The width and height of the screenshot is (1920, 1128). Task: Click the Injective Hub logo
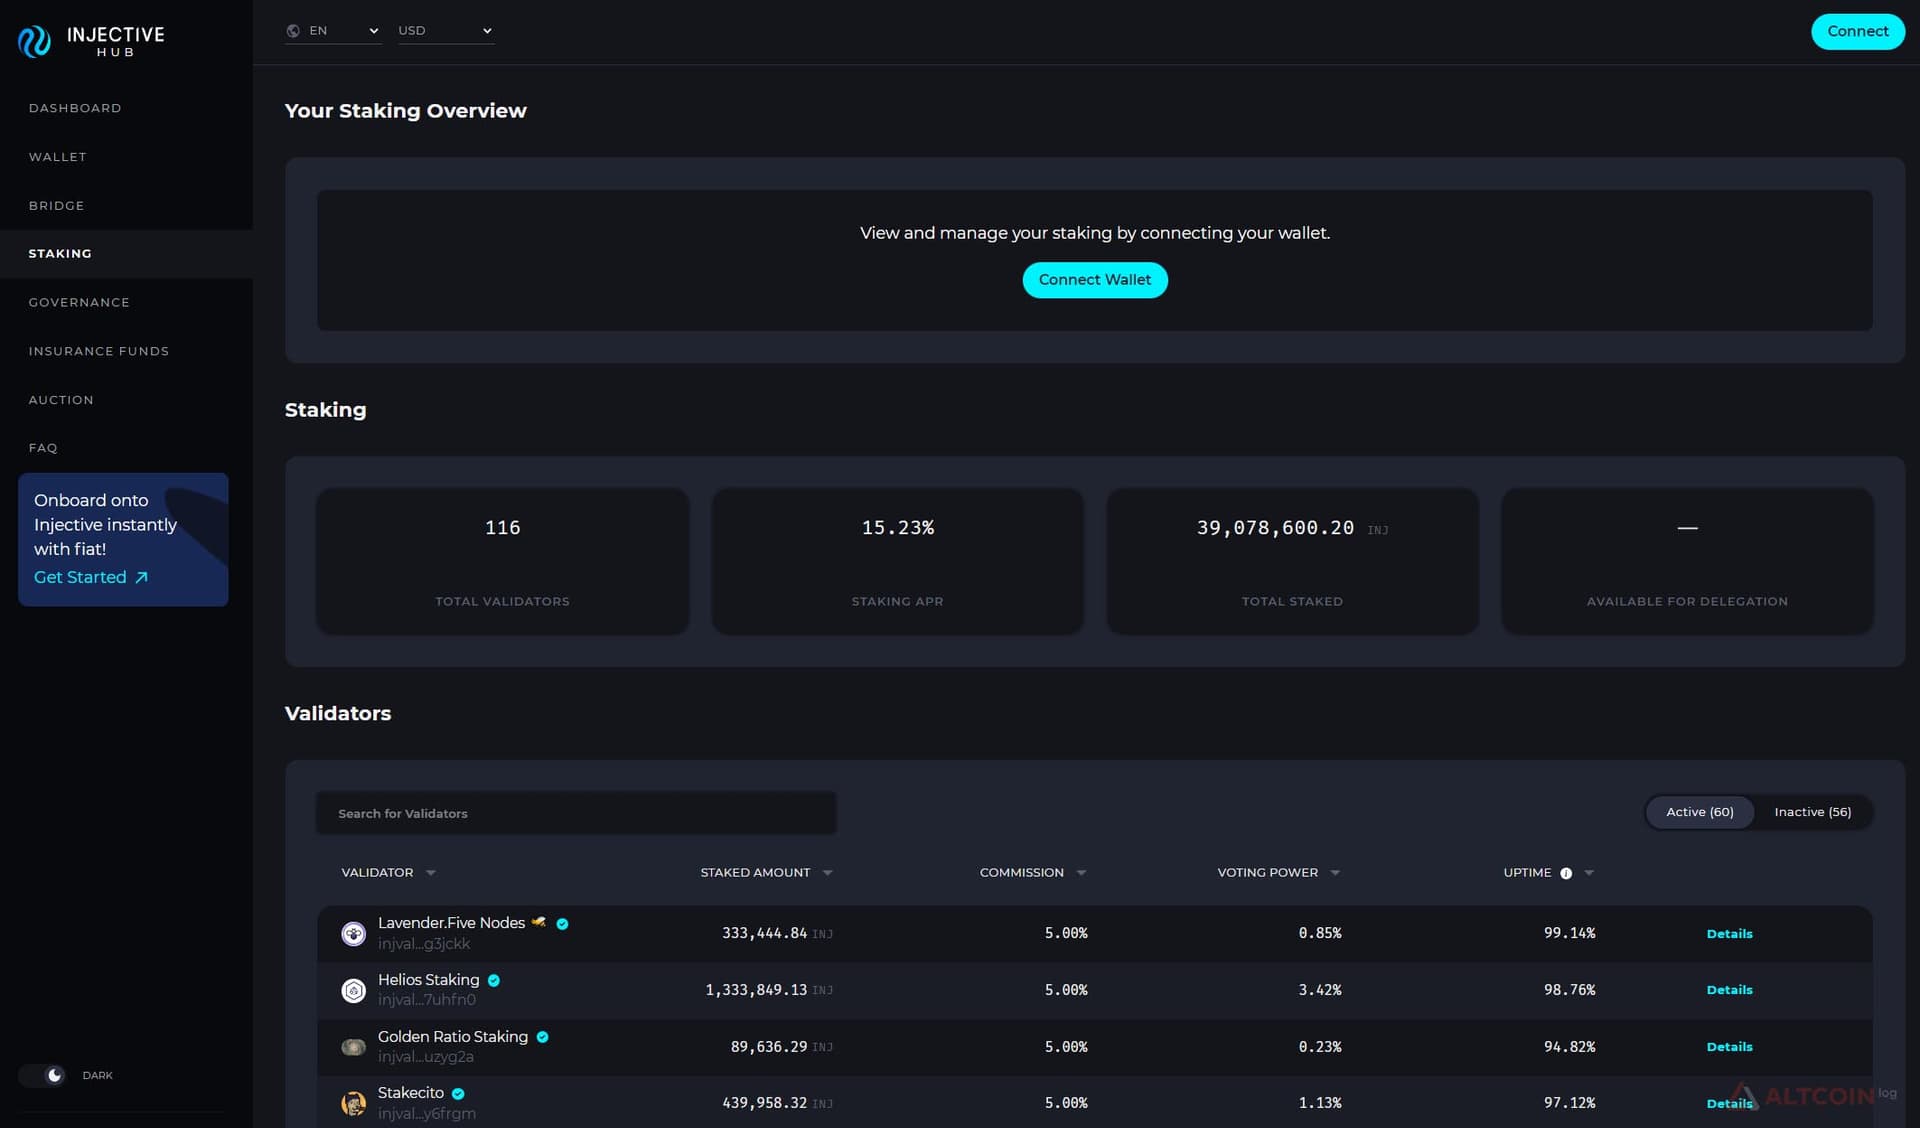tap(91, 41)
